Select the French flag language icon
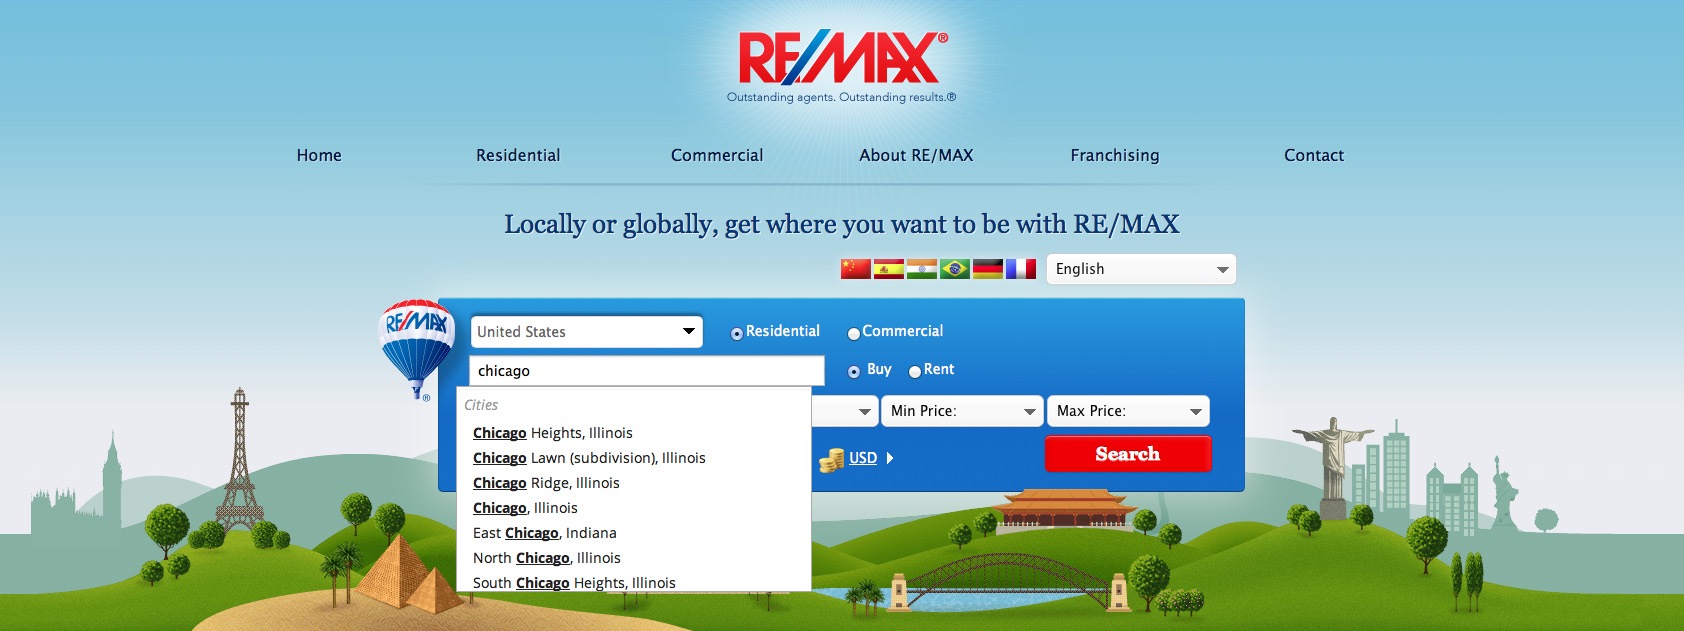Screen dimensions: 1684x631 (x=1020, y=269)
